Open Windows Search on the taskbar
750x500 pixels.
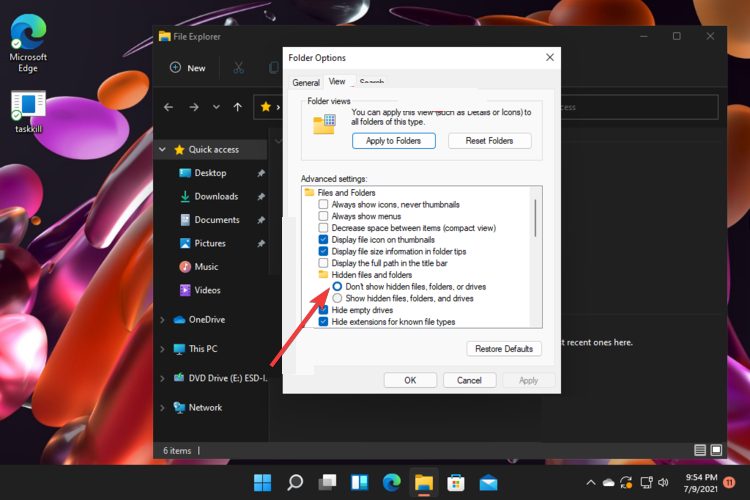(295, 483)
